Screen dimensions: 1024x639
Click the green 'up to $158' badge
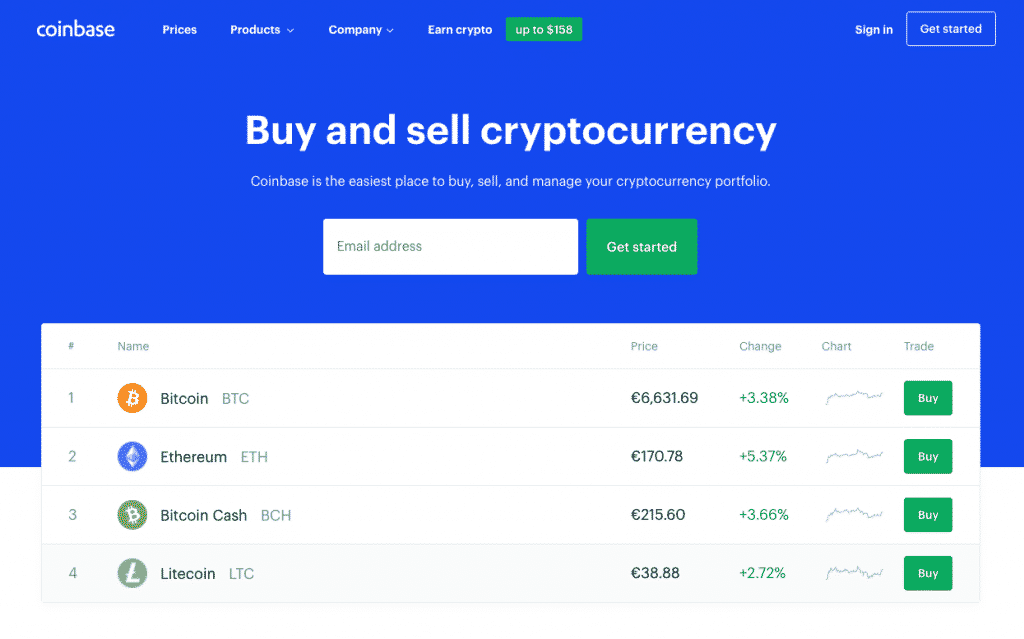pos(544,30)
